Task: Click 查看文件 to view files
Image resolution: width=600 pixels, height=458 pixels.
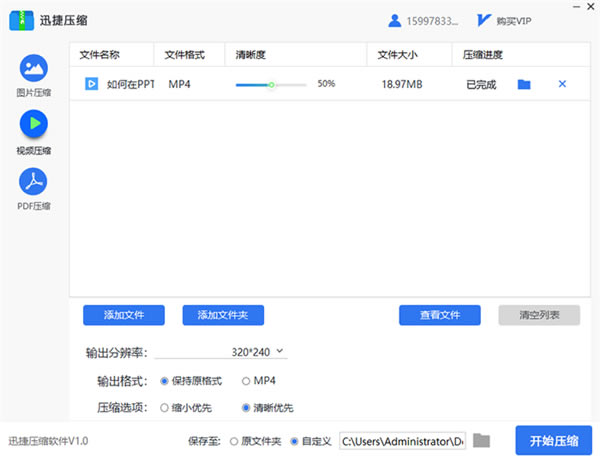Action: (x=439, y=315)
